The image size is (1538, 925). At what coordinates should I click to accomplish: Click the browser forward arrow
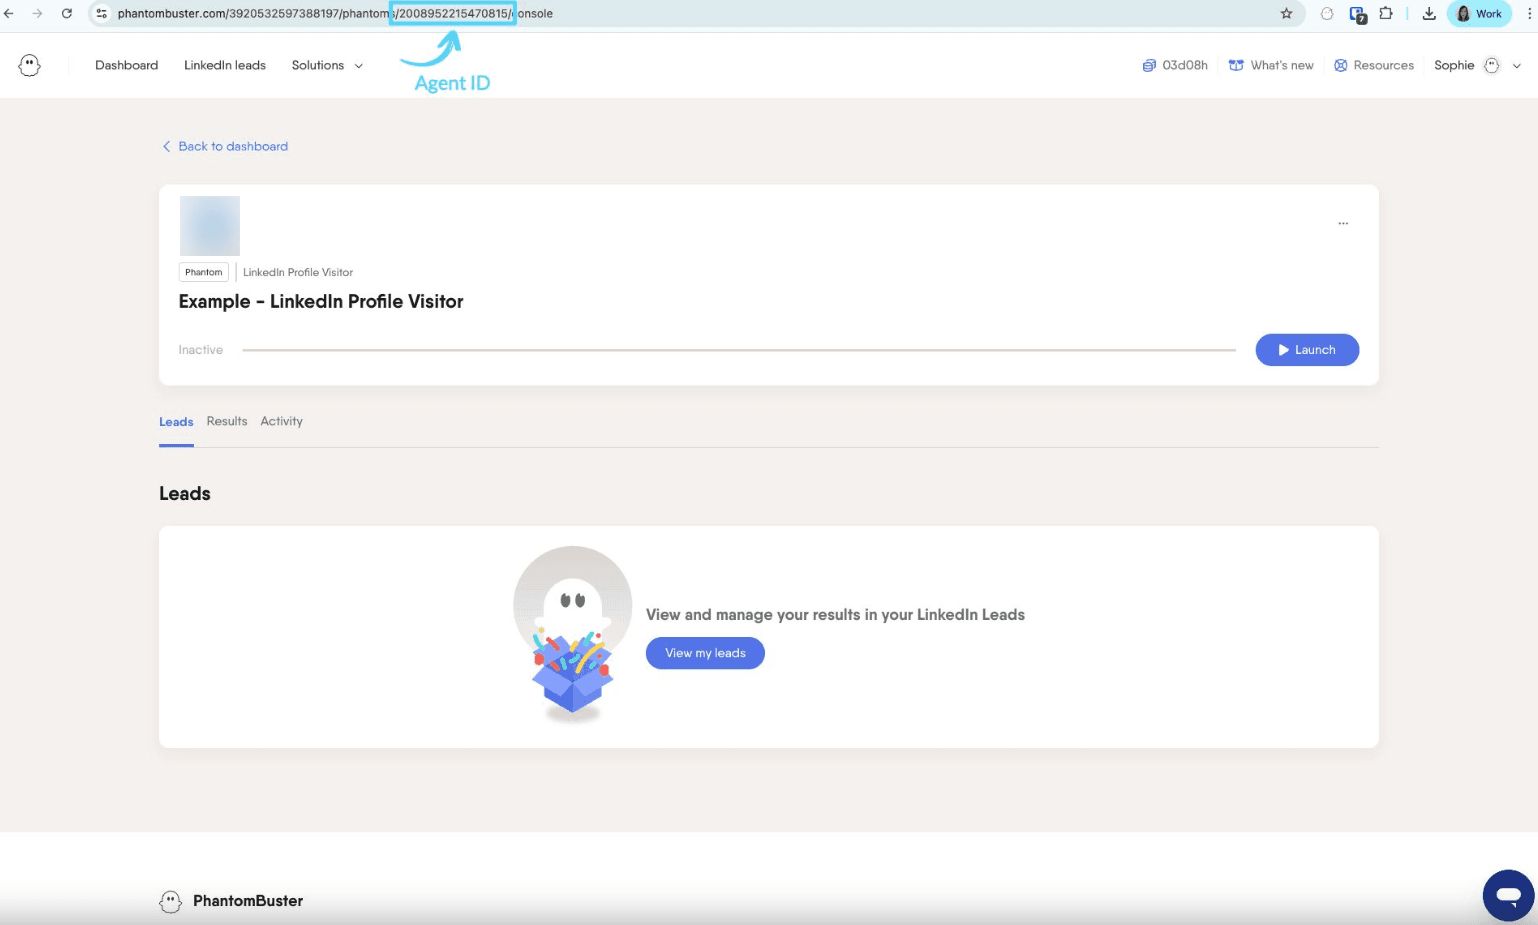pos(37,13)
